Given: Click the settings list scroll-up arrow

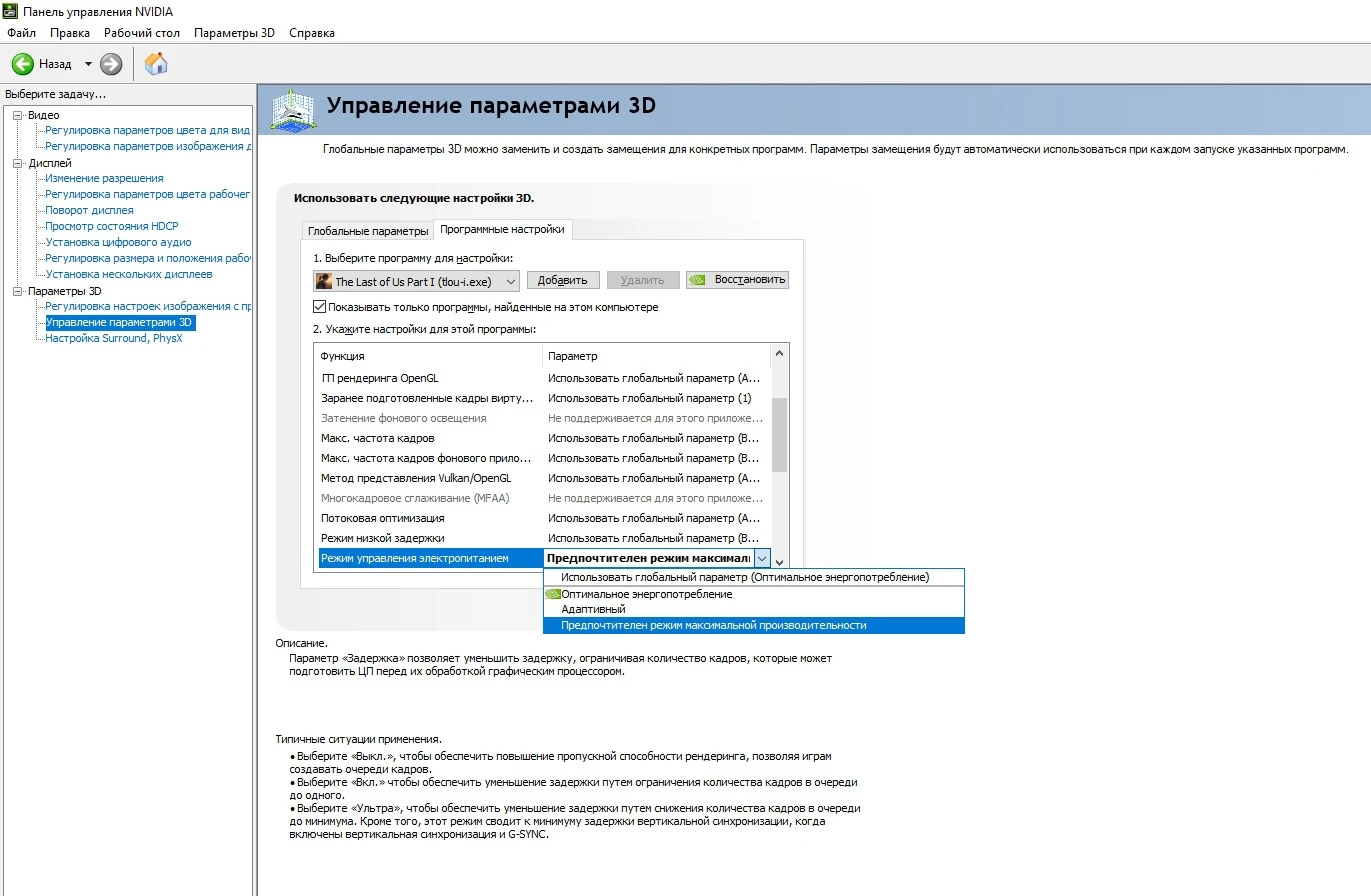Looking at the screenshot, I should (780, 354).
